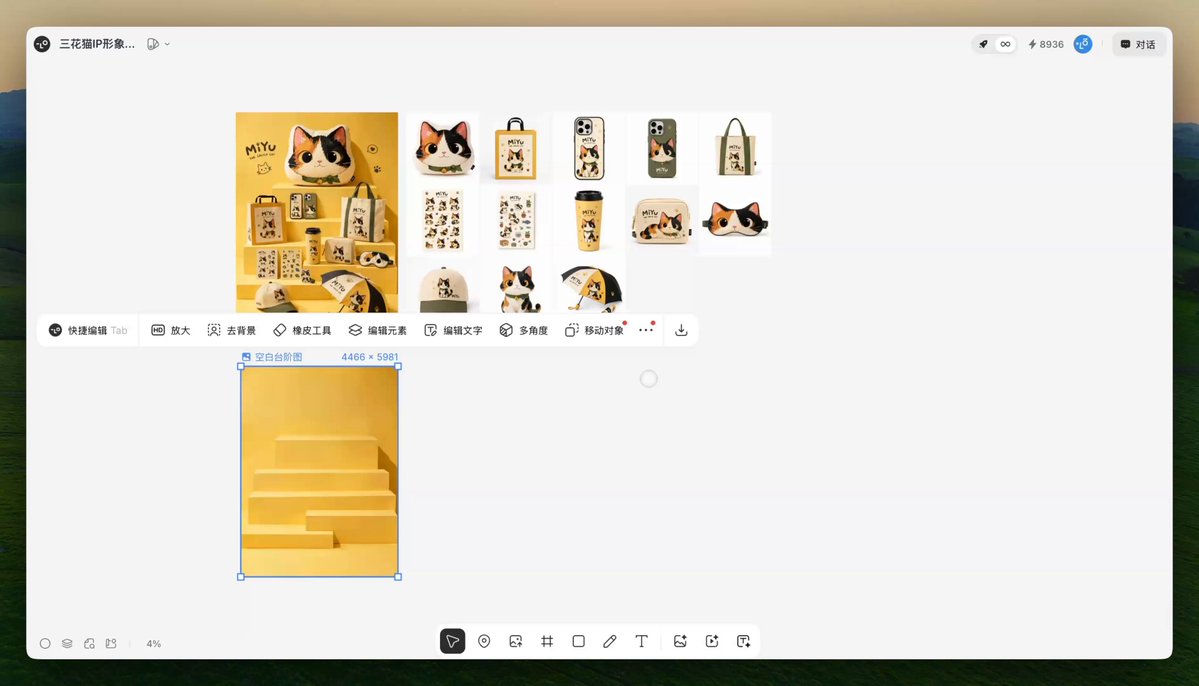Select the location pin marker tool
The image size is (1199, 686).
click(484, 641)
